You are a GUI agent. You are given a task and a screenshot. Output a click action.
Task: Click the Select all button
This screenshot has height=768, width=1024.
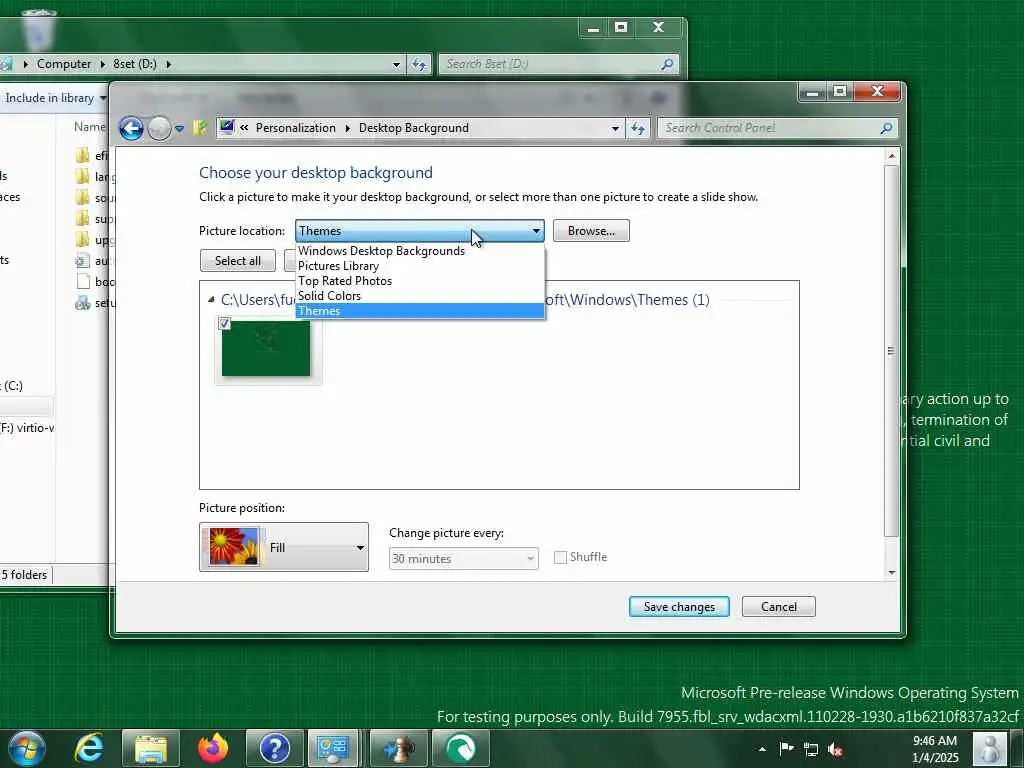tap(238, 261)
